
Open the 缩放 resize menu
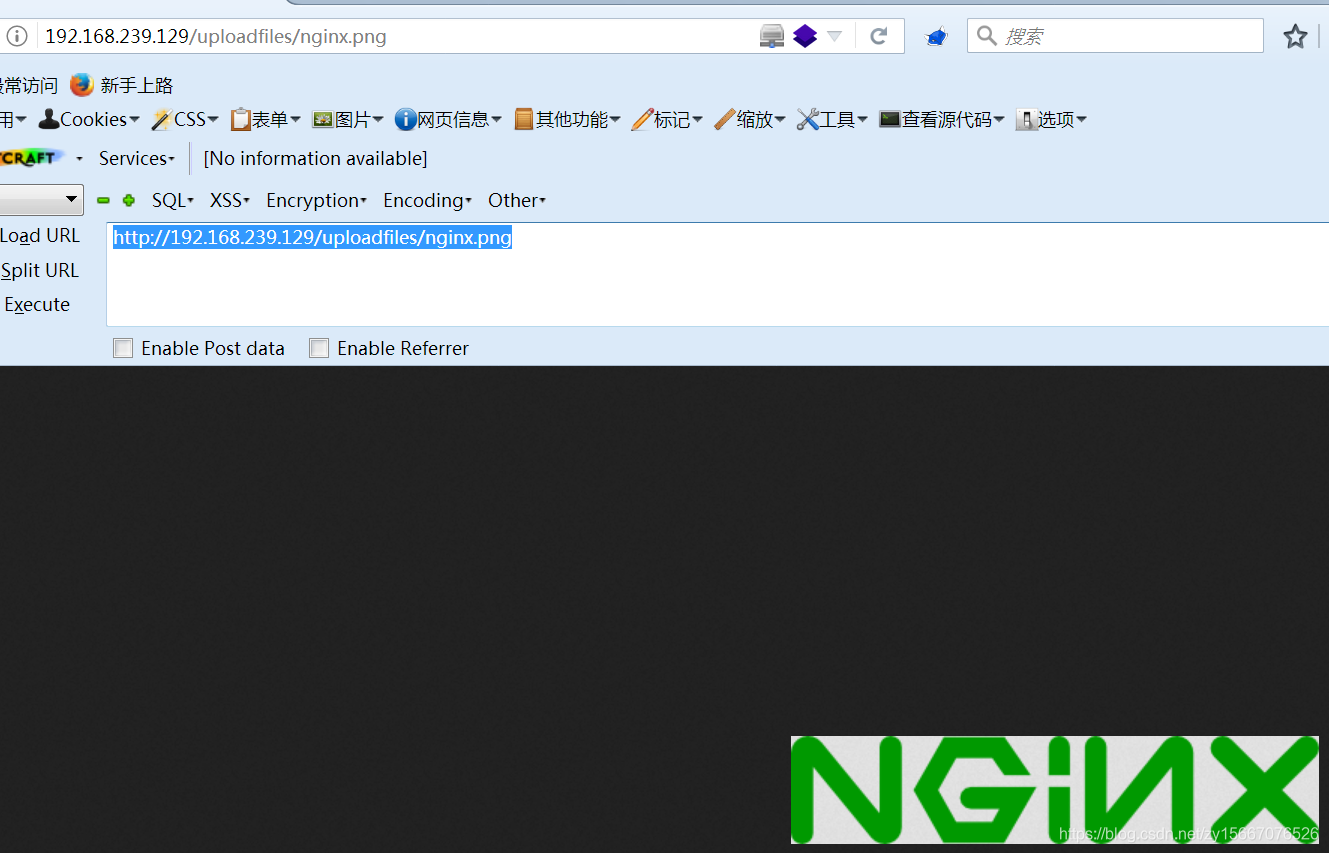750,119
